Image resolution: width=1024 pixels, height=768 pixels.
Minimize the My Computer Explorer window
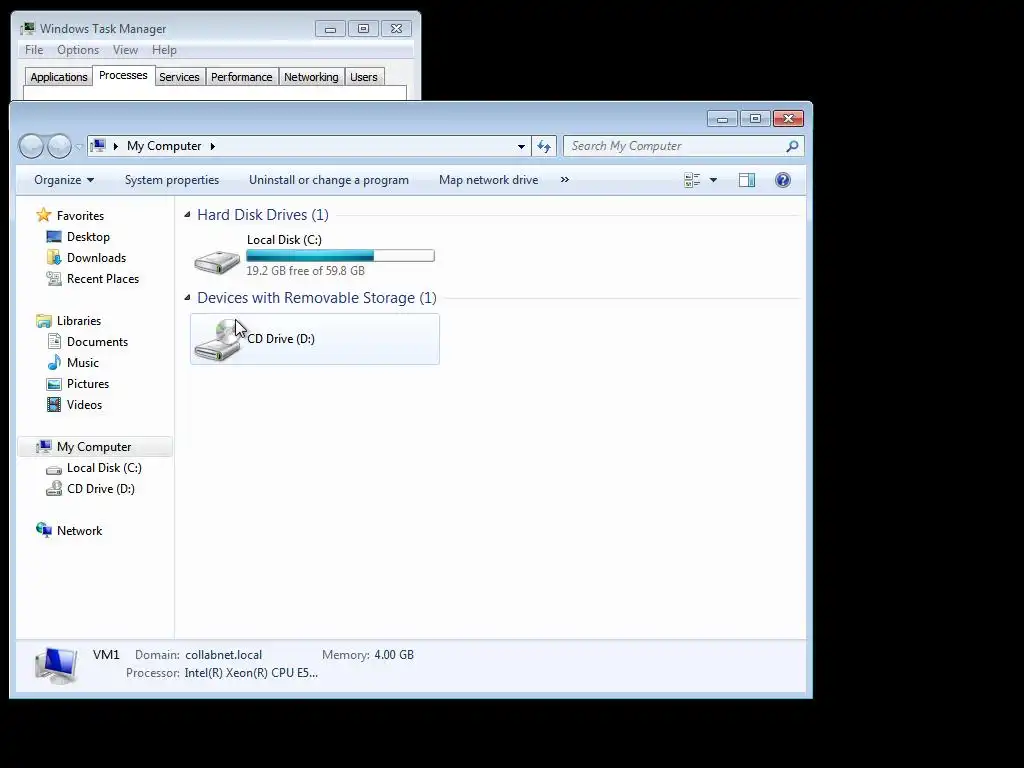tap(722, 119)
